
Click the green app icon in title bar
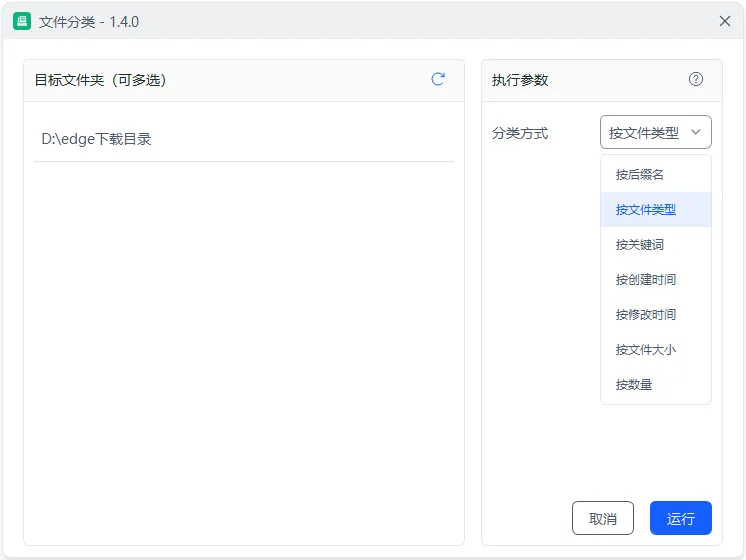22,21
